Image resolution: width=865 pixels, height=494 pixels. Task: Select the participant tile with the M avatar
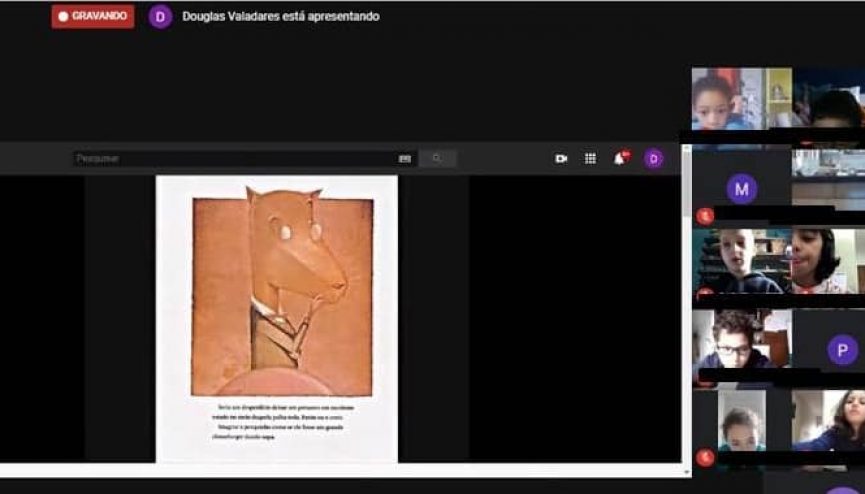(x=742, y=187)
